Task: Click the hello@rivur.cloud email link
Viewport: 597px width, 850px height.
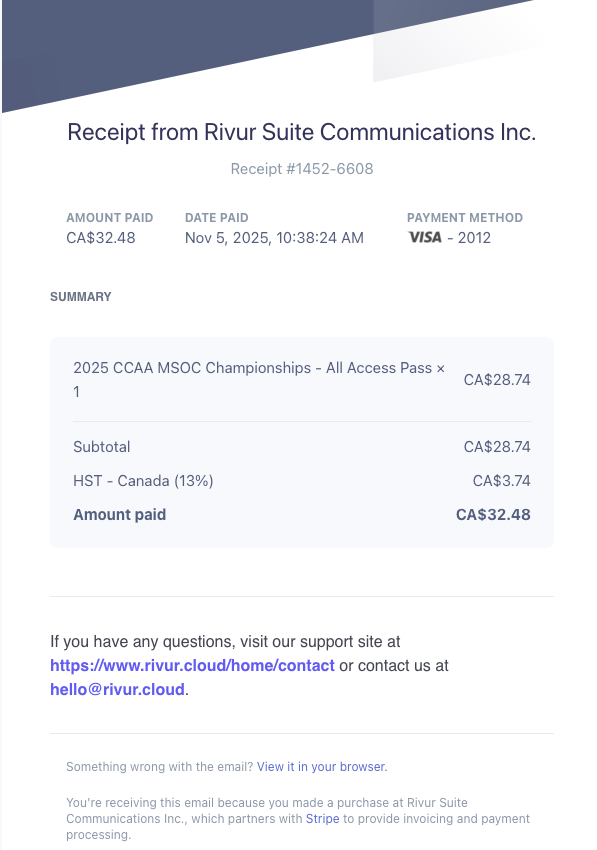Action: click(117, 690)
